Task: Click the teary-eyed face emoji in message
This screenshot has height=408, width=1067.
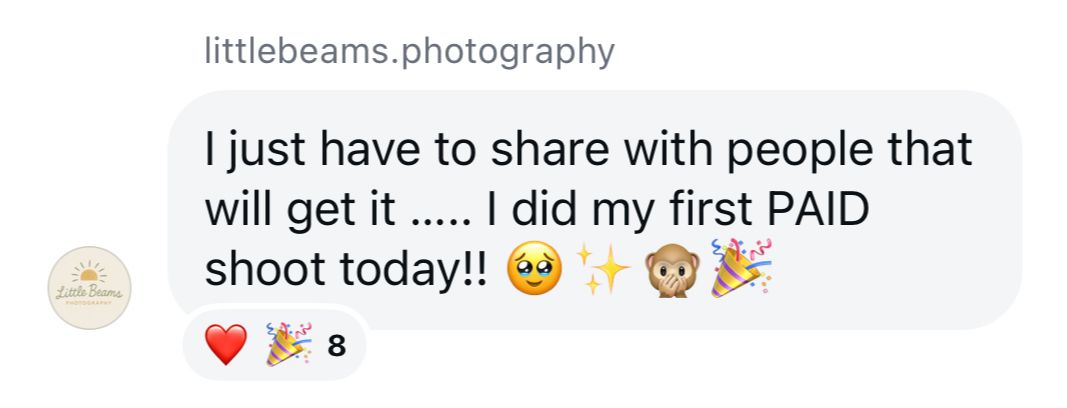Action: click(x=535, y=268)
